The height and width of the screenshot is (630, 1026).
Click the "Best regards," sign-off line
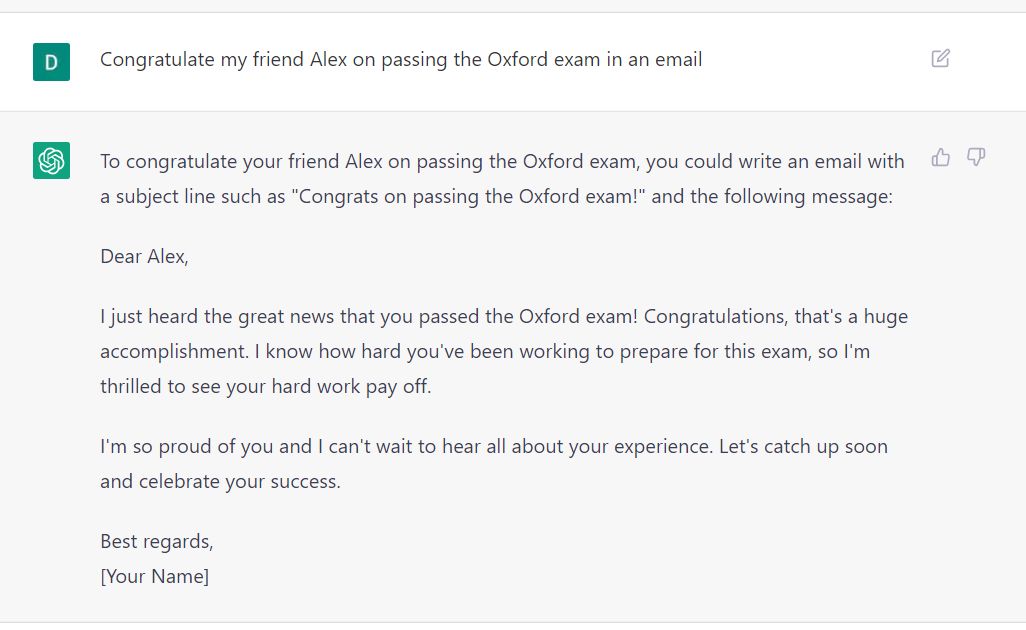point(157,542)
